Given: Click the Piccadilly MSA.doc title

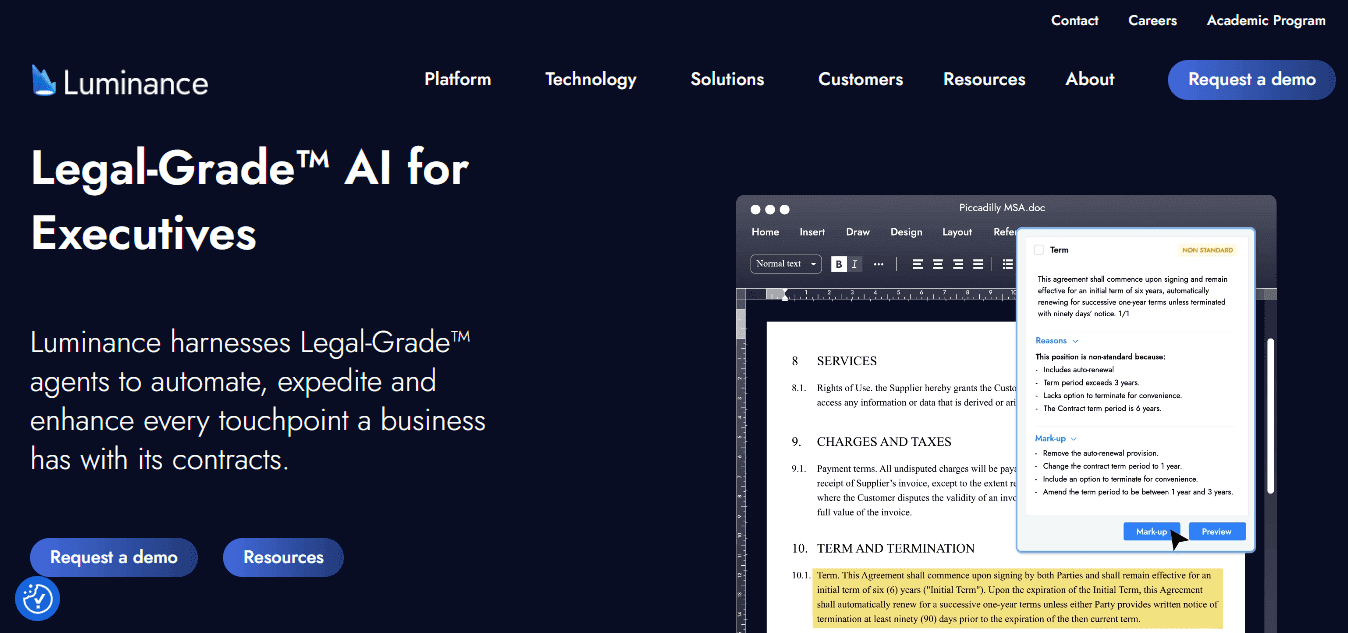Looking at the screenshot, I should (x=1001, y=208).
